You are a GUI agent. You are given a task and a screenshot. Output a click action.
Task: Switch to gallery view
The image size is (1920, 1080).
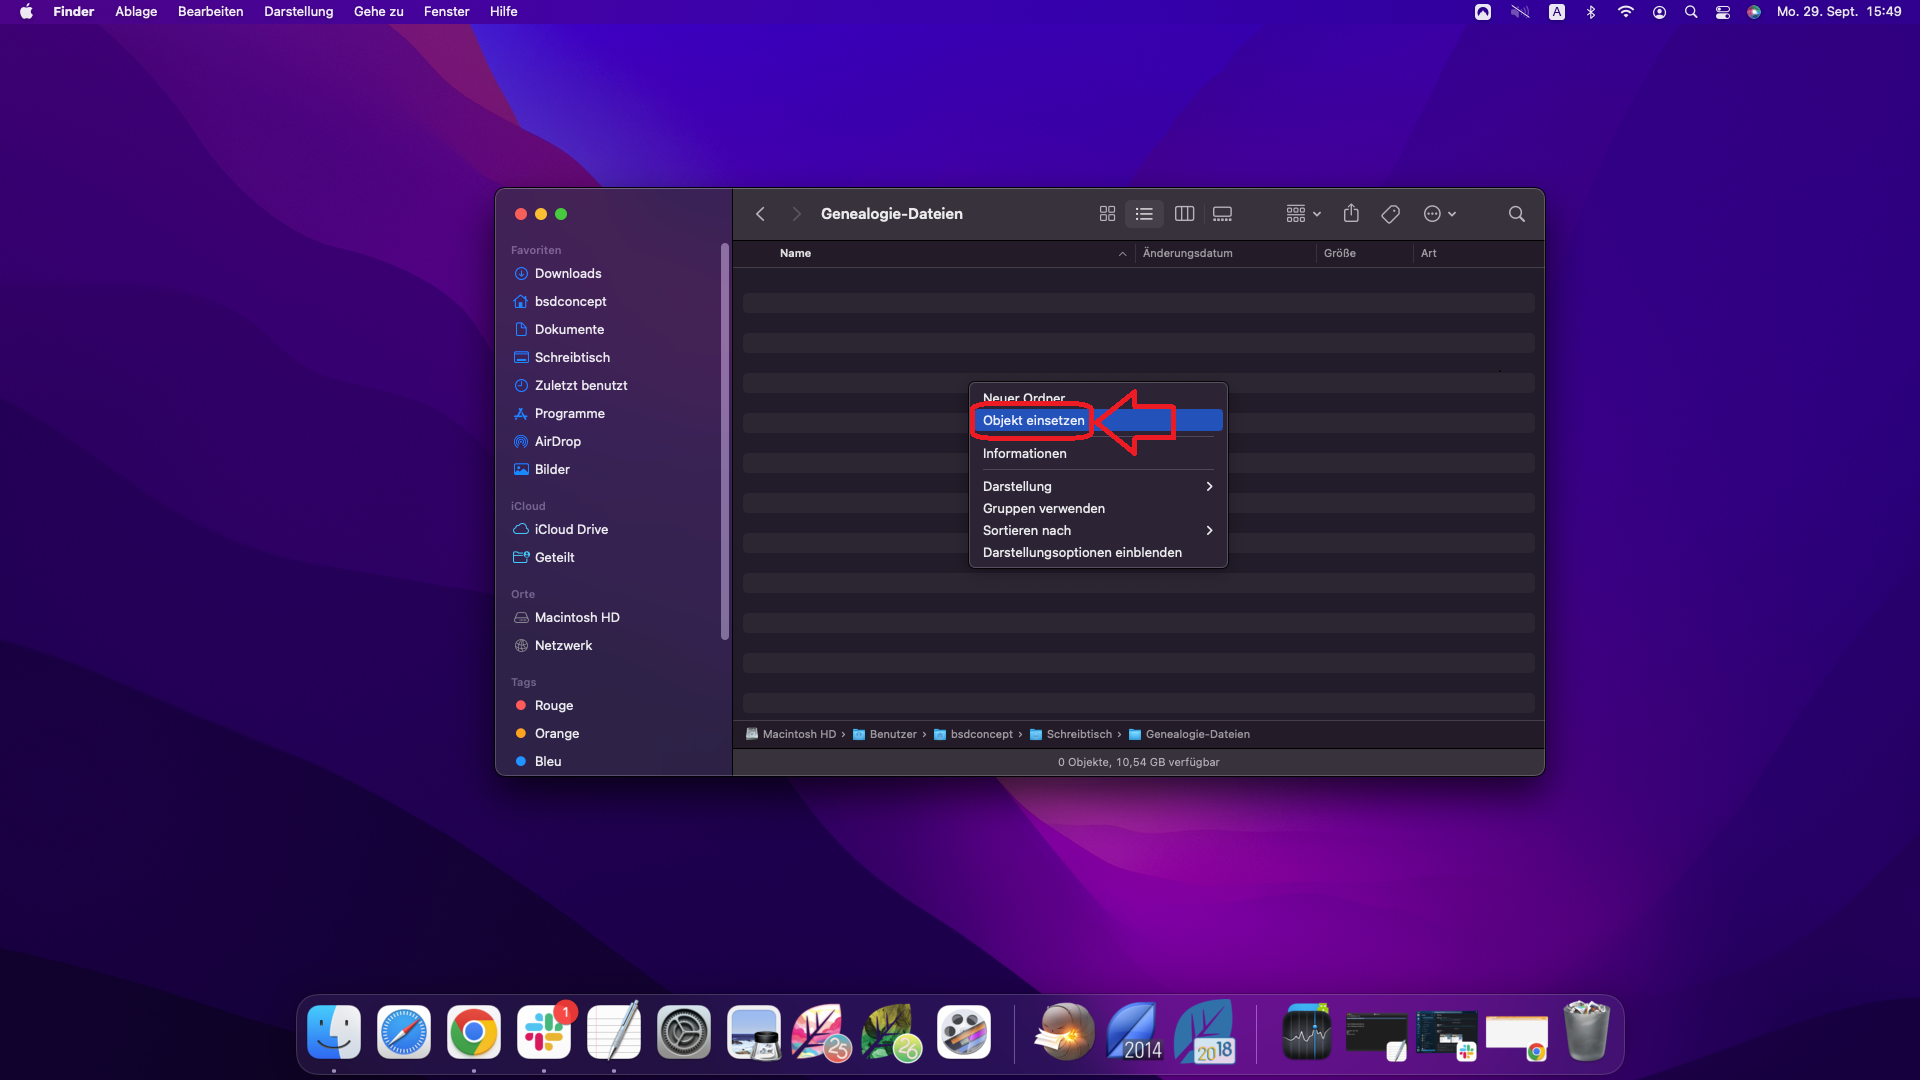click(x=1222, y=214)
